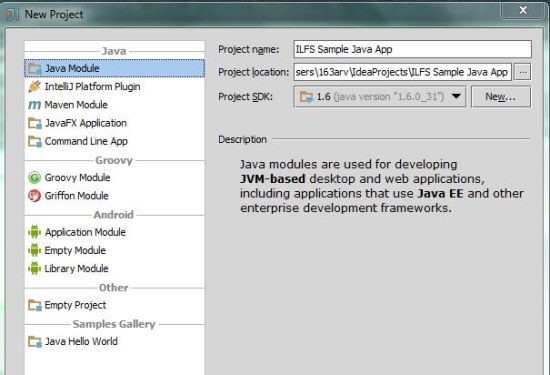Viewport: 550px width, 375px height.
Task: Open the Project SDK dropdown arrow
Action: tap(456, 96)
